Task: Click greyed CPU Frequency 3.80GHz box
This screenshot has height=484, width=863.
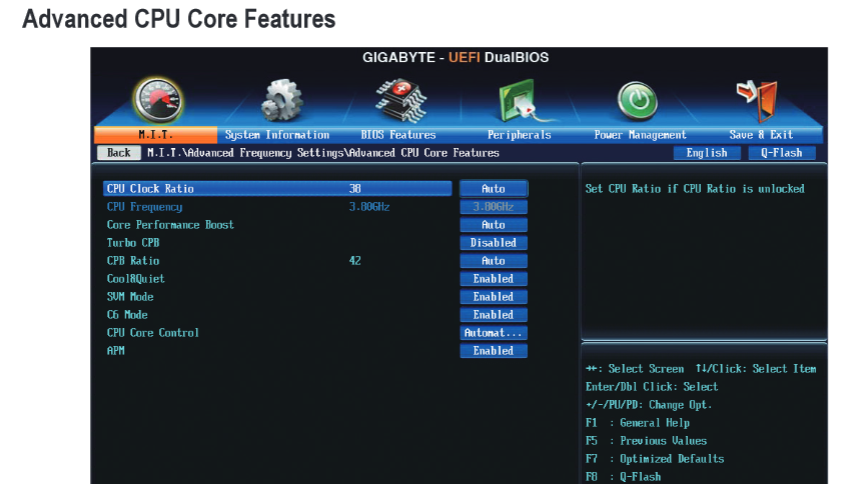Action: (x=494, y=207)
